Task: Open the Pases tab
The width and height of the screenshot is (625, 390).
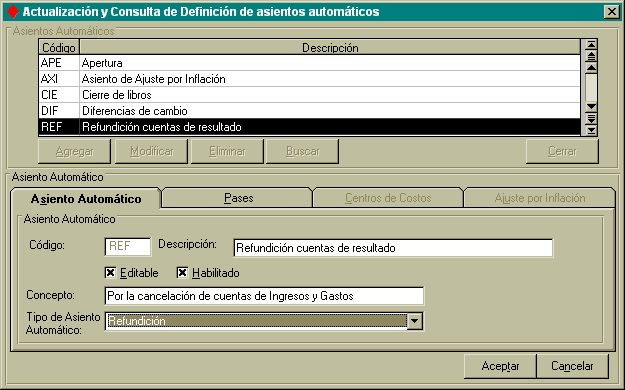Action: [x=238, y=198]
